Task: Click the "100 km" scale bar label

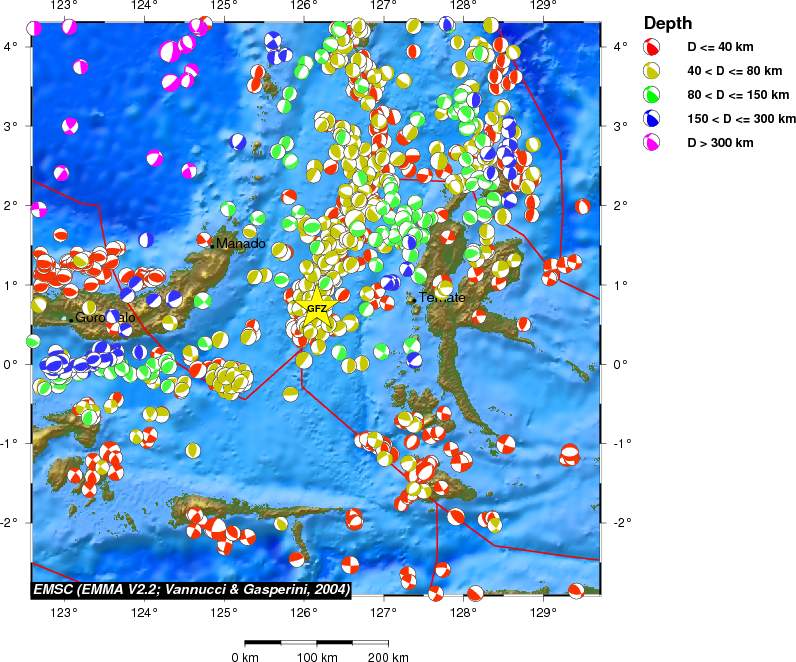Action: click(316, 657)
